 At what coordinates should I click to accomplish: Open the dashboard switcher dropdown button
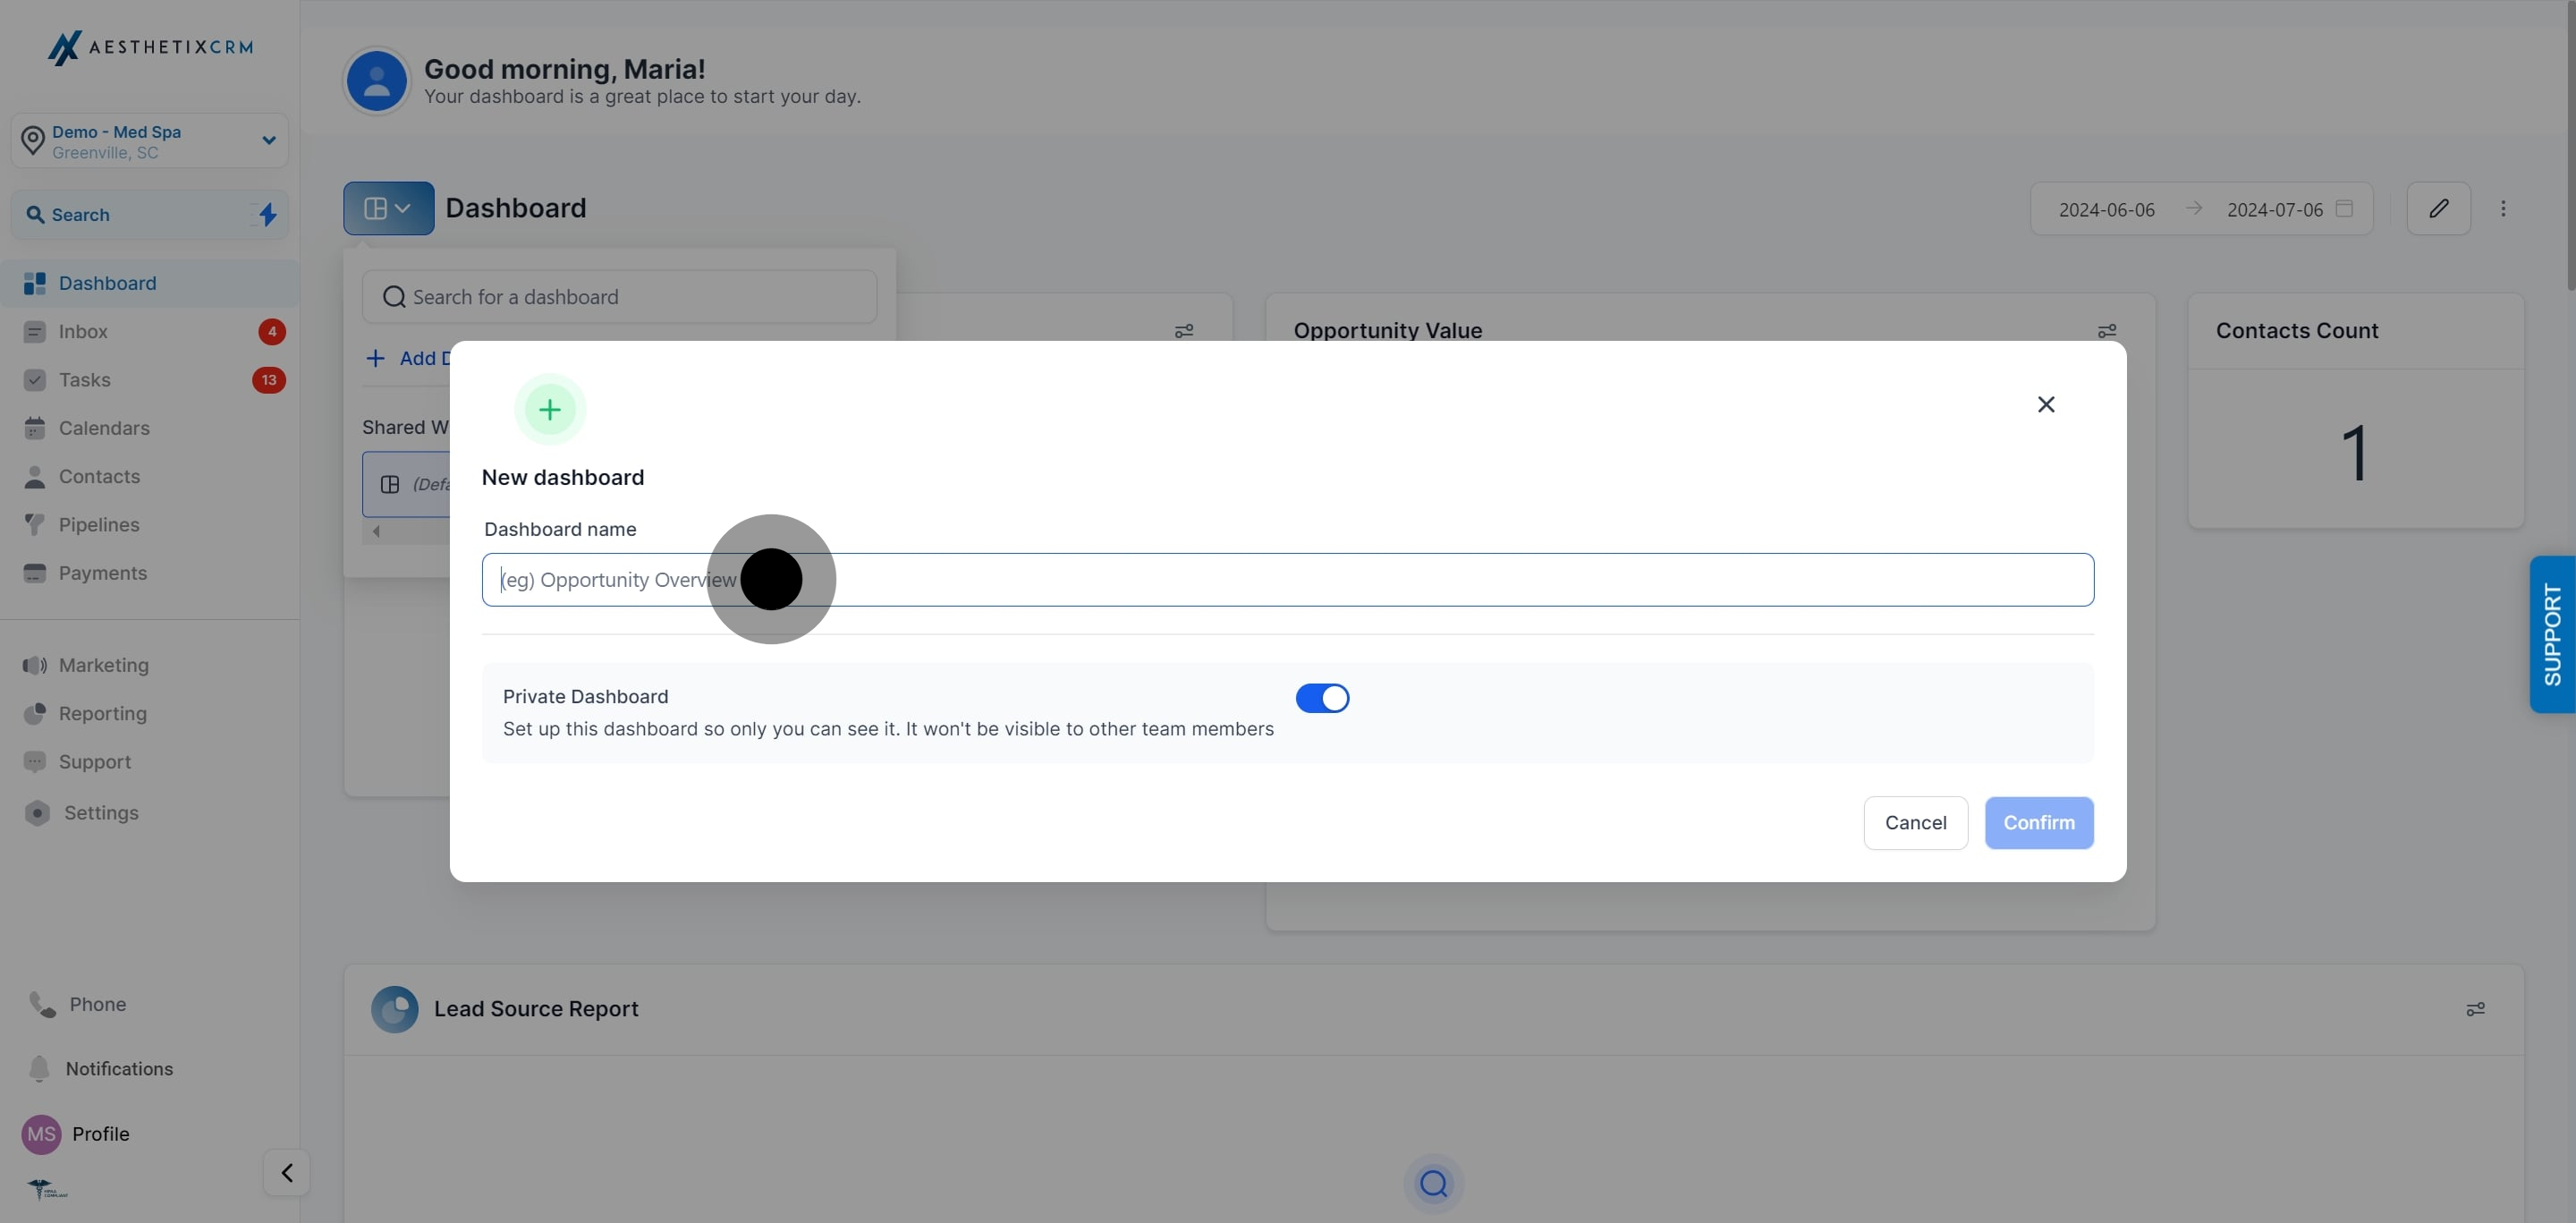click(x=388, y=208)
